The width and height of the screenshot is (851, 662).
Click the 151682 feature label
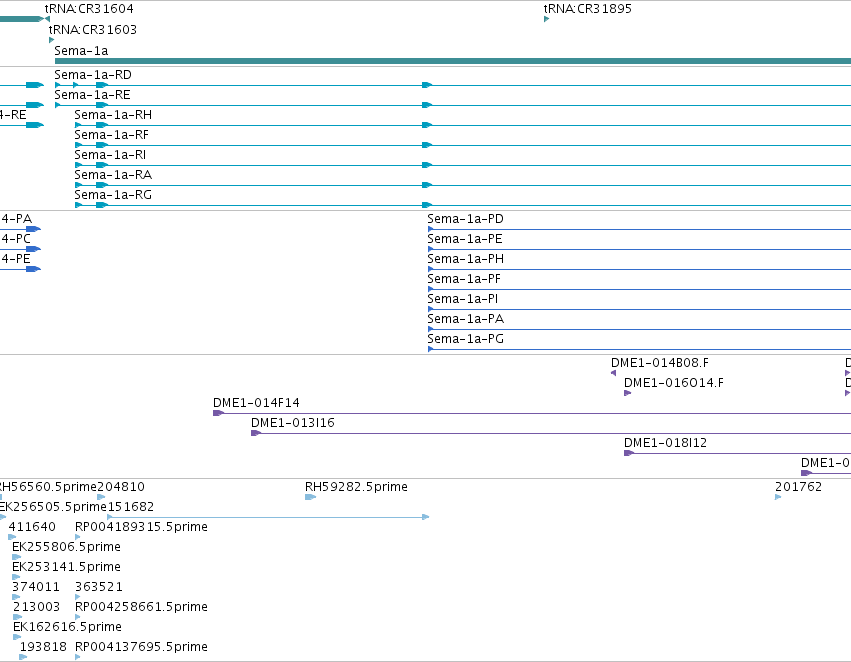pyautogui.click(x=131, y=507)
